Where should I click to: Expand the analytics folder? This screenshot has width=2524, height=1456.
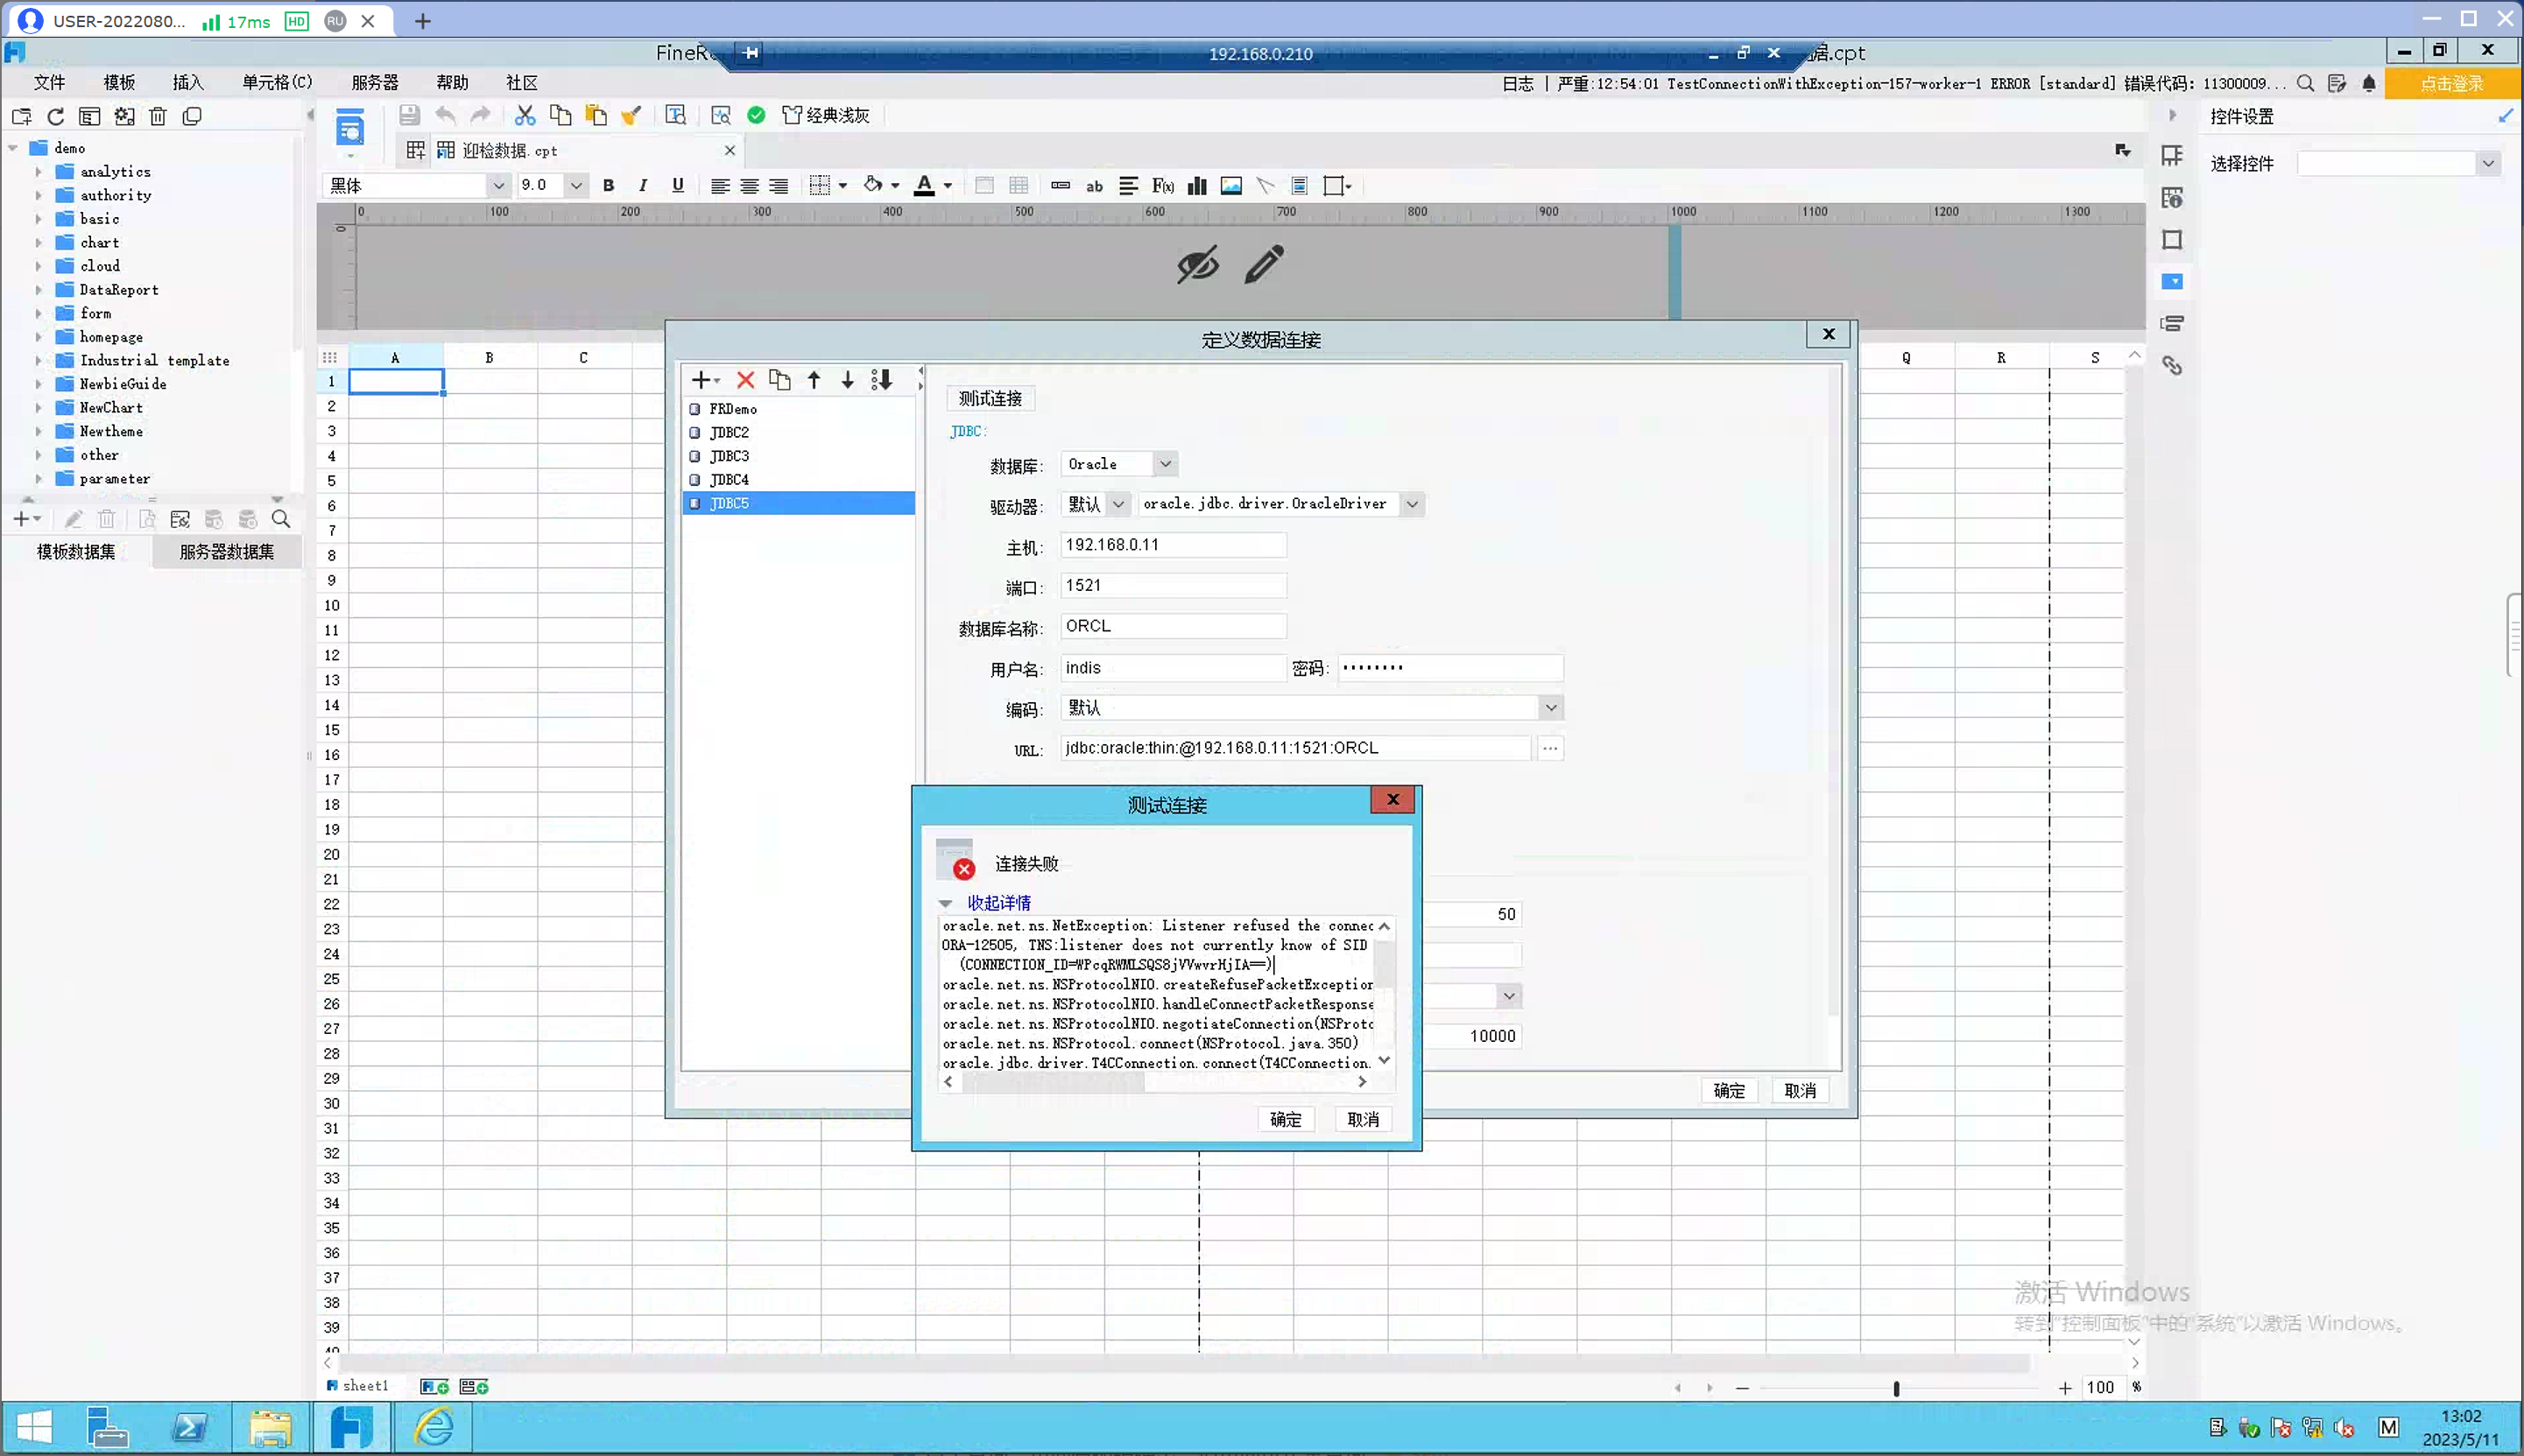pyautogui.click(x=38, y=172)
